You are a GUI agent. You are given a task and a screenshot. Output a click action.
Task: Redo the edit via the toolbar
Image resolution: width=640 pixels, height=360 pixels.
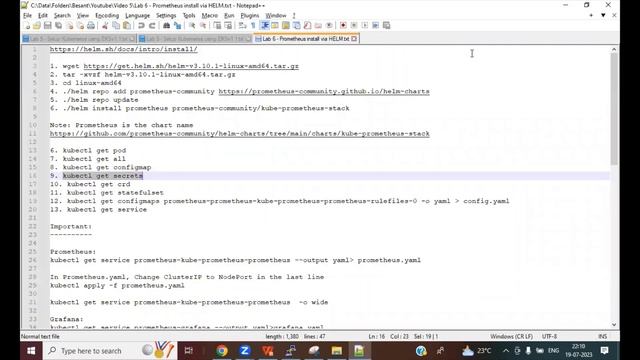click(x=152, y=26)
